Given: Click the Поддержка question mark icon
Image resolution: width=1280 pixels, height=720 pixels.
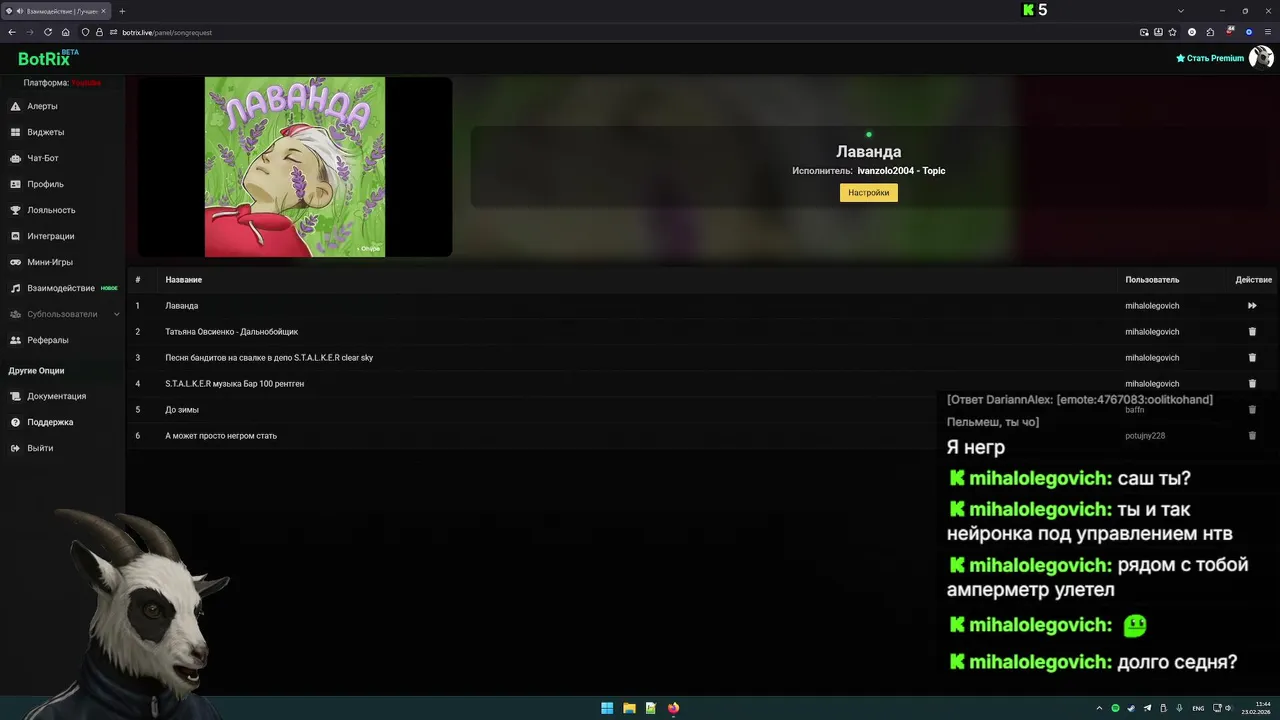Looking at the screenshot, I should pos(16,422).
